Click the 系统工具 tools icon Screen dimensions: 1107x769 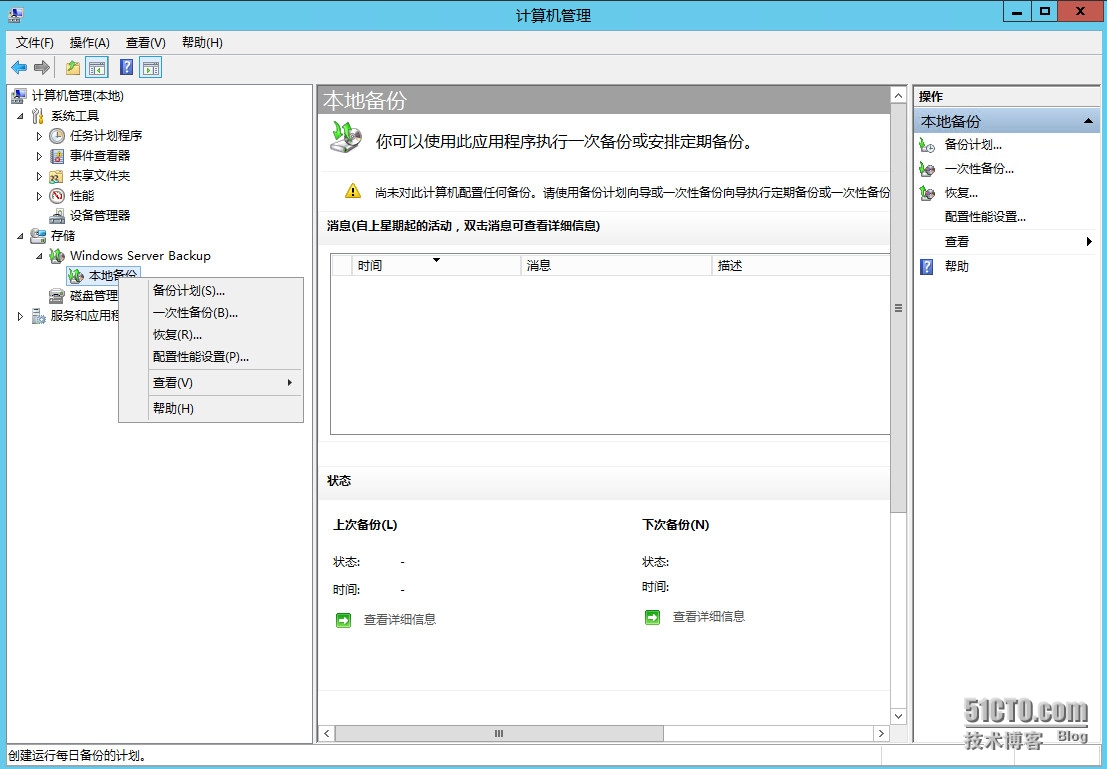coord(38,116)
